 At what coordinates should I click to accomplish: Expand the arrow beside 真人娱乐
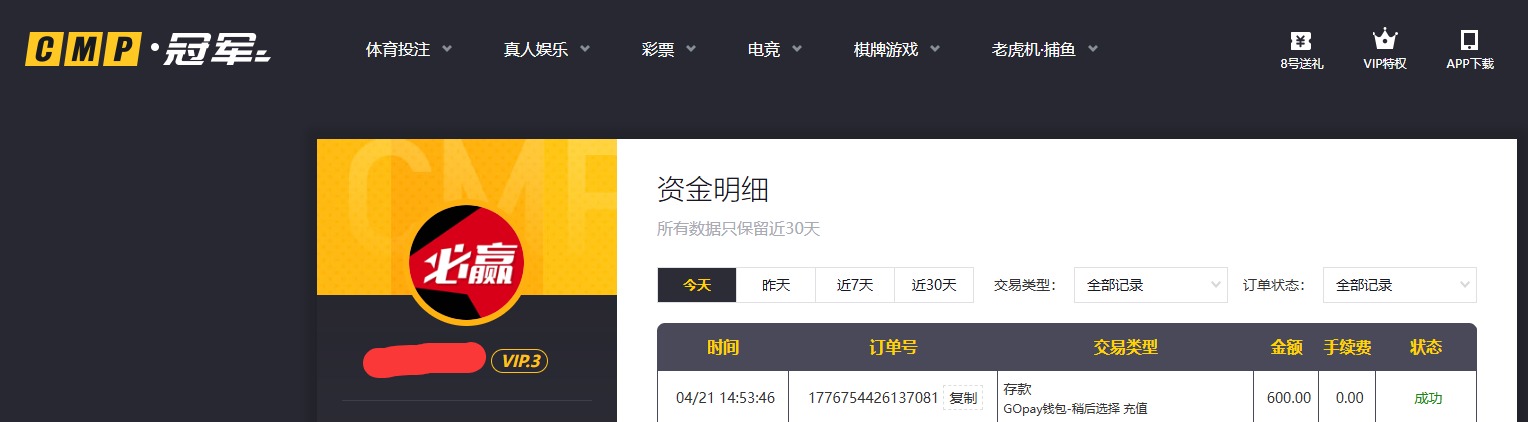tap(584, 49)
